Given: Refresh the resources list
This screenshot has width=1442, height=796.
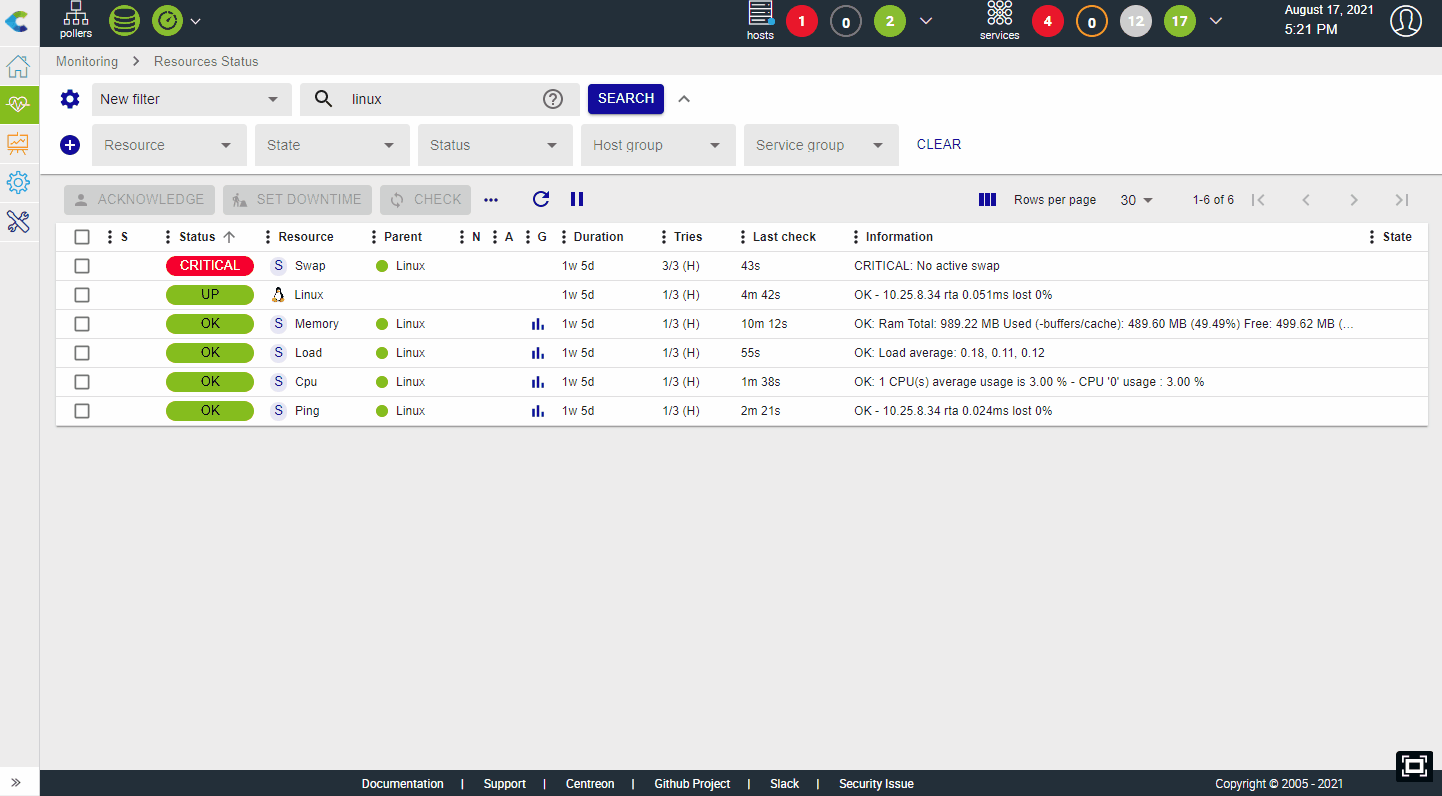Looking at the screenshot, I should [x=541, y=199].
